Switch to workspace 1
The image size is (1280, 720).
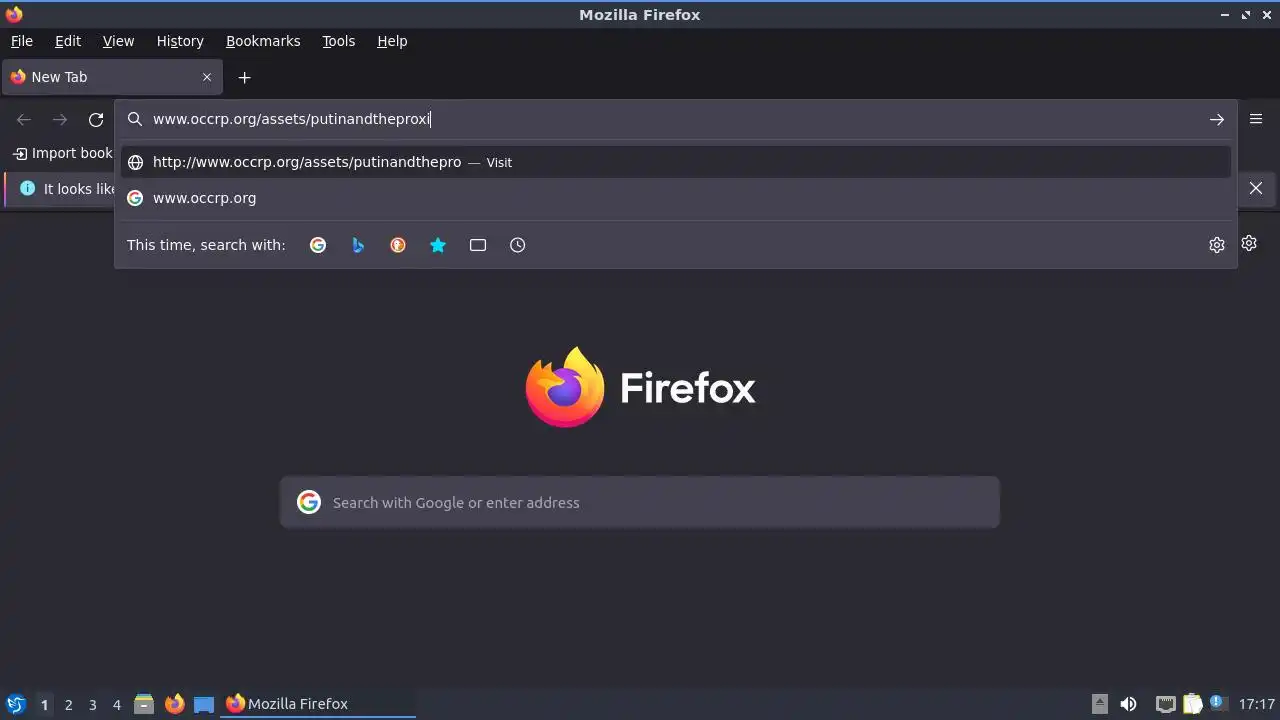[44, 705]
